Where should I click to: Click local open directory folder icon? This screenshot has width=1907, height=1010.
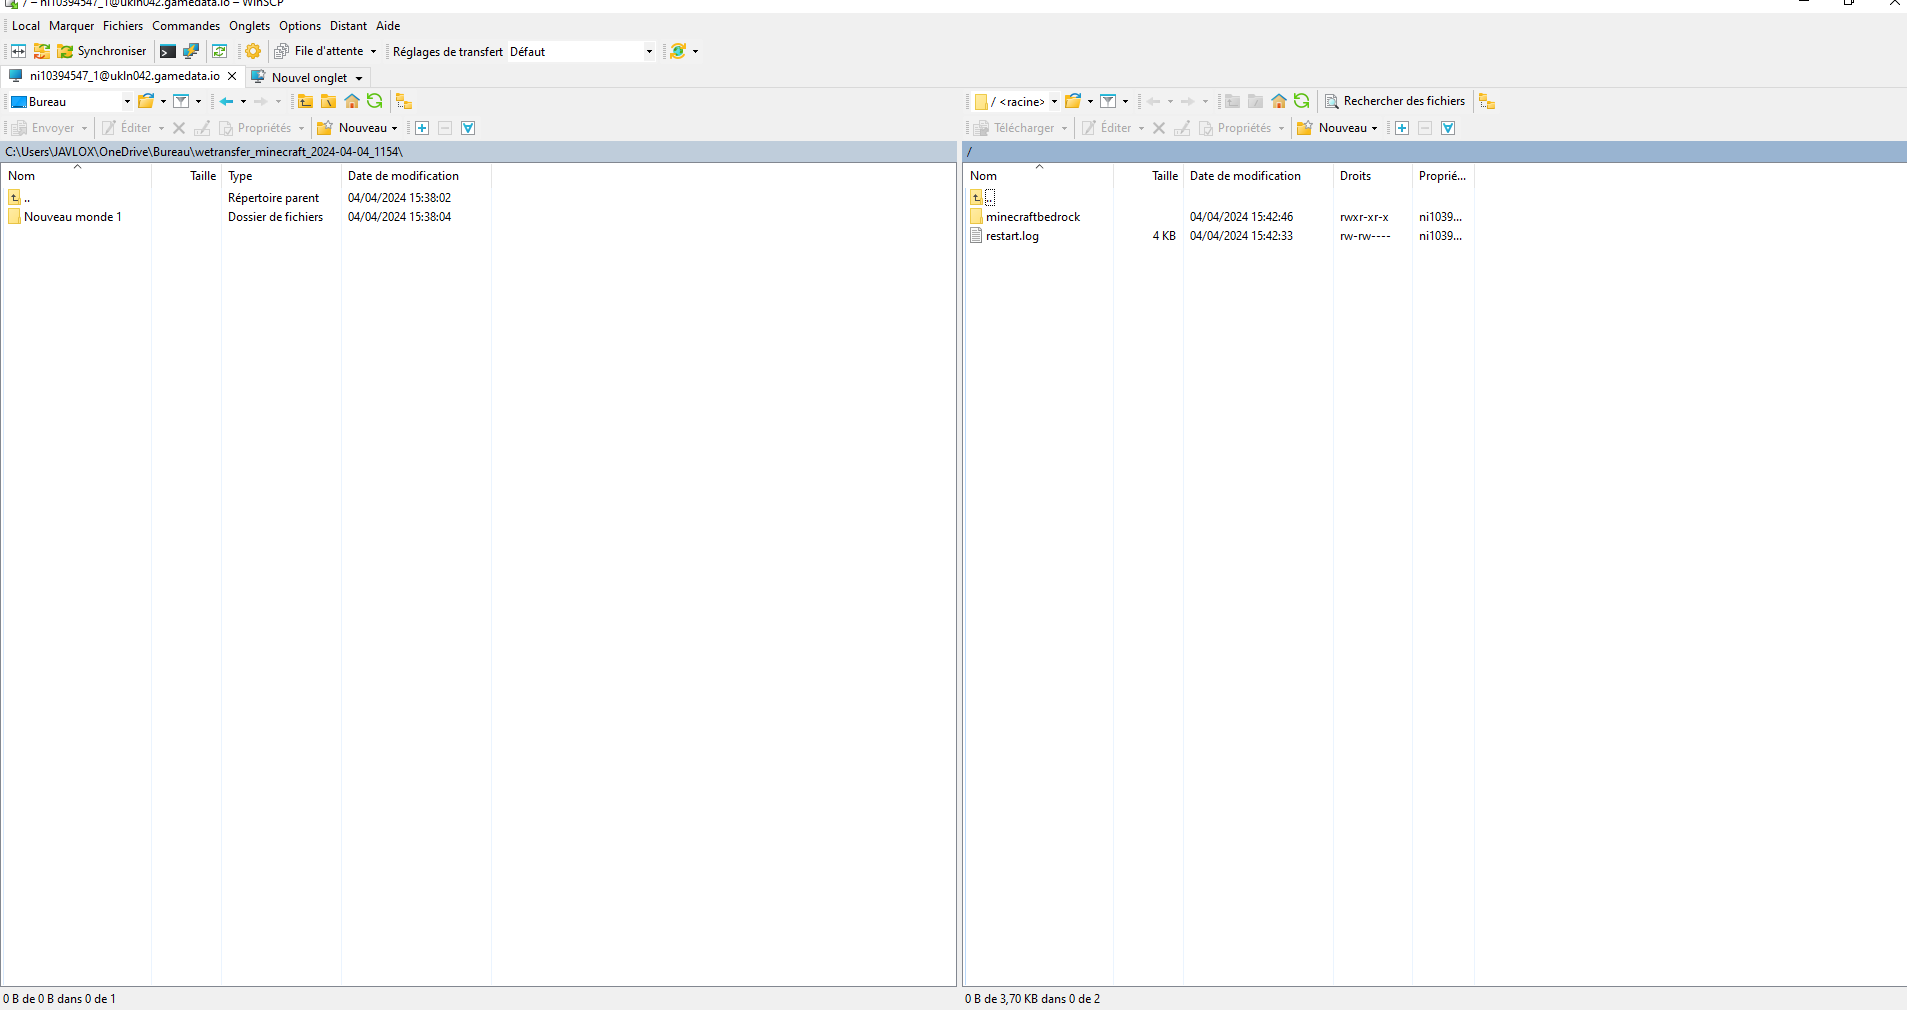pyautogui.click(x=146, y=101)
